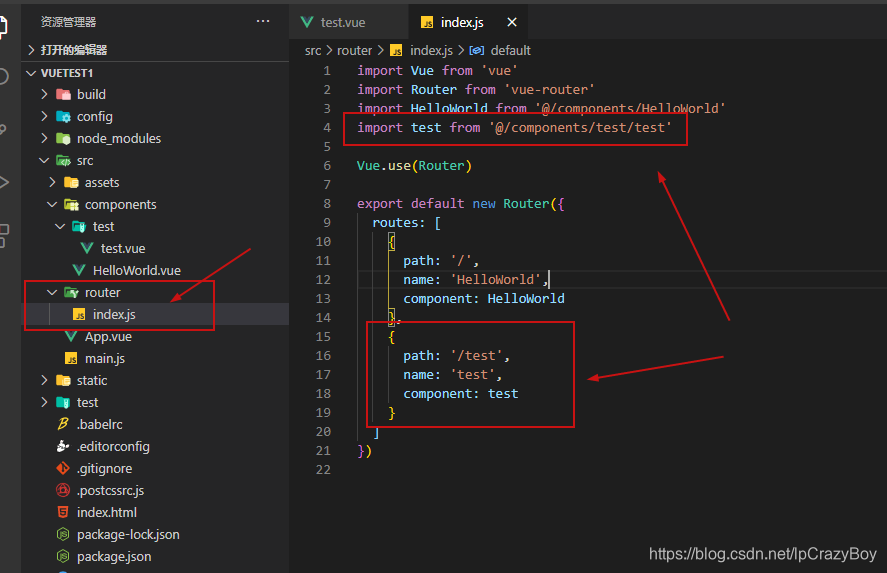Click the Vue icon beside App.vue
The width and height of the screenshot is (887, 573).
coord(71,337)
